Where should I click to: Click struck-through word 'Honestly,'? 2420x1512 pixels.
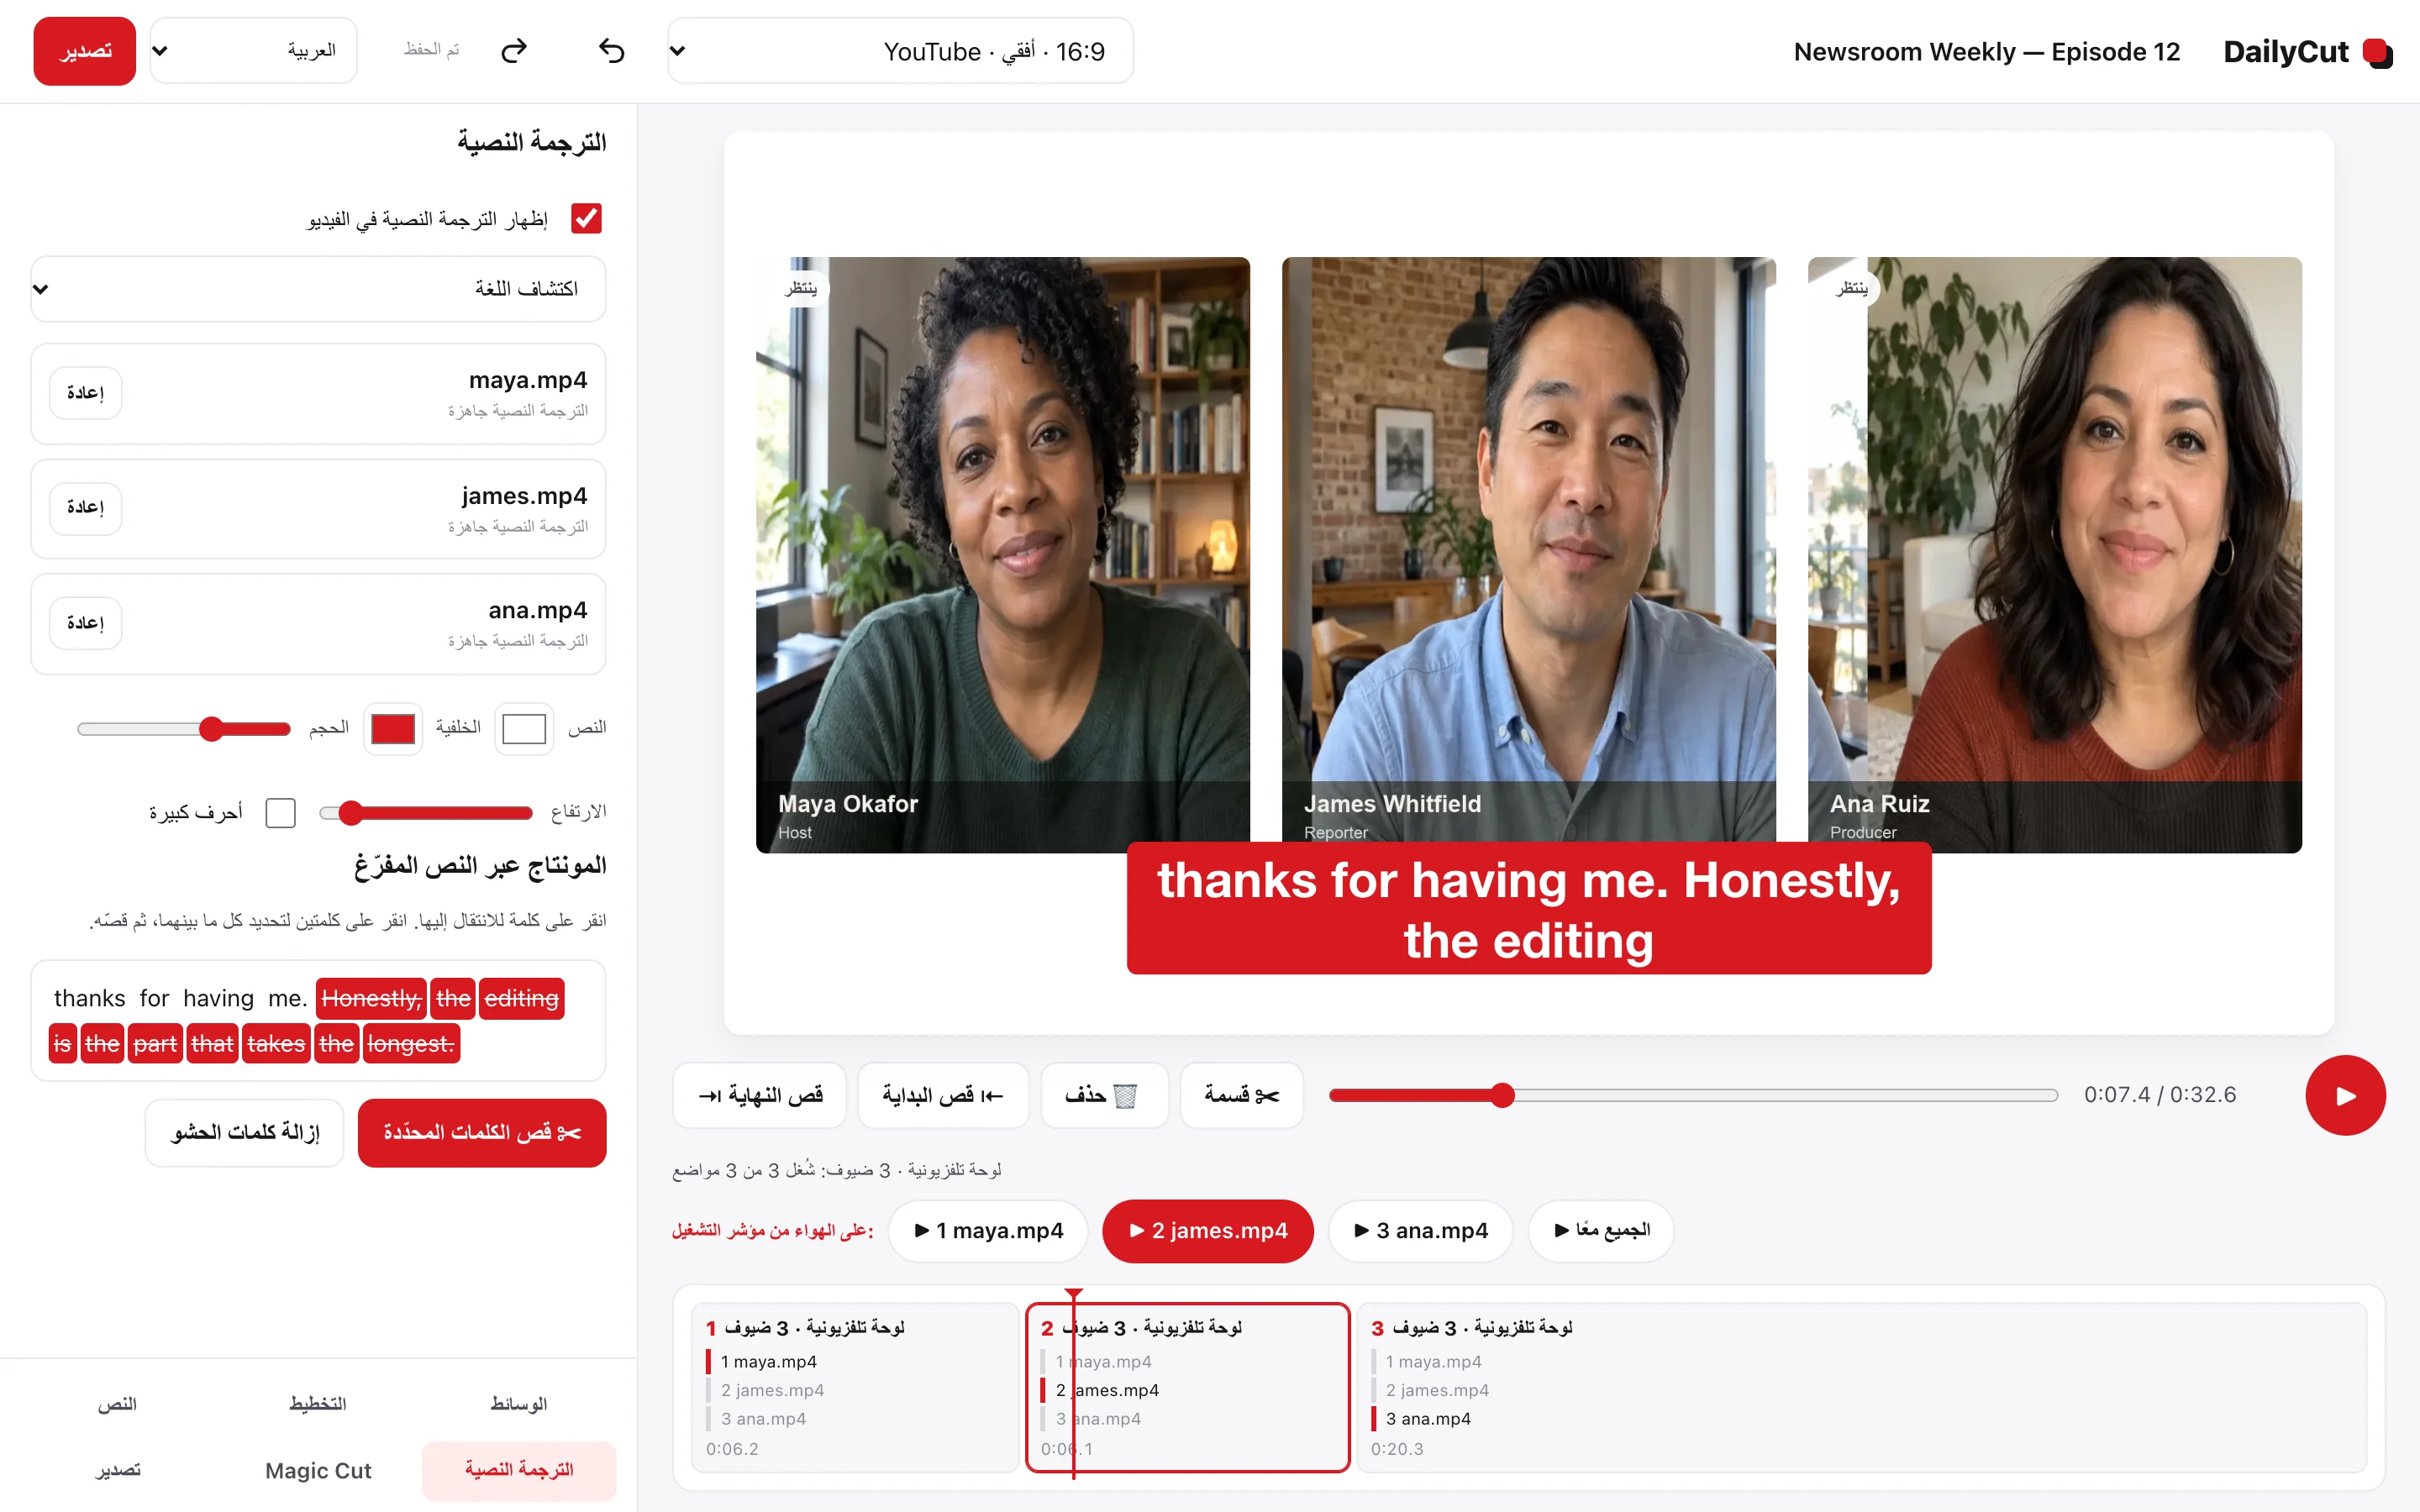point(371,998)
